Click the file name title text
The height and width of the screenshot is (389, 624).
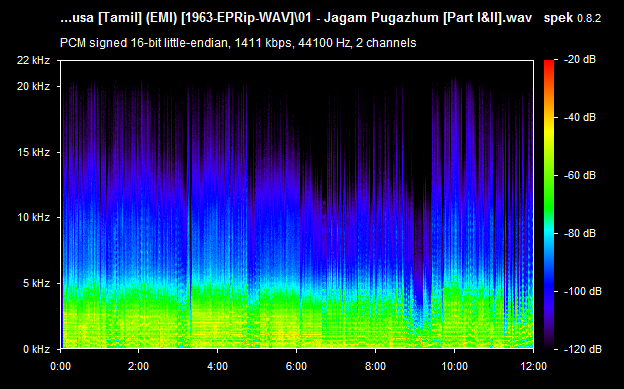[x=296, y=18]
